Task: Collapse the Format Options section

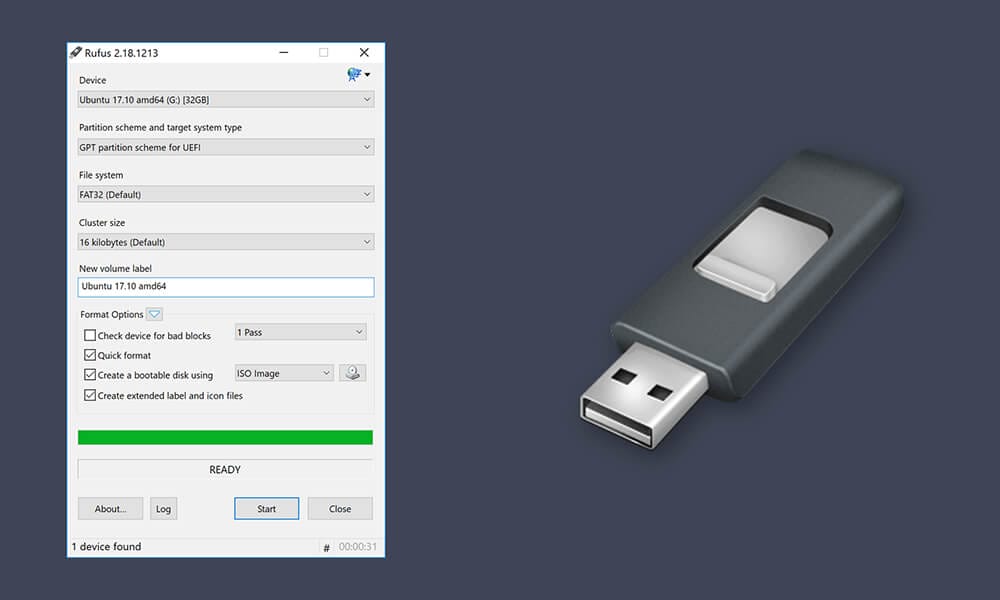Action: coord(154,313)
